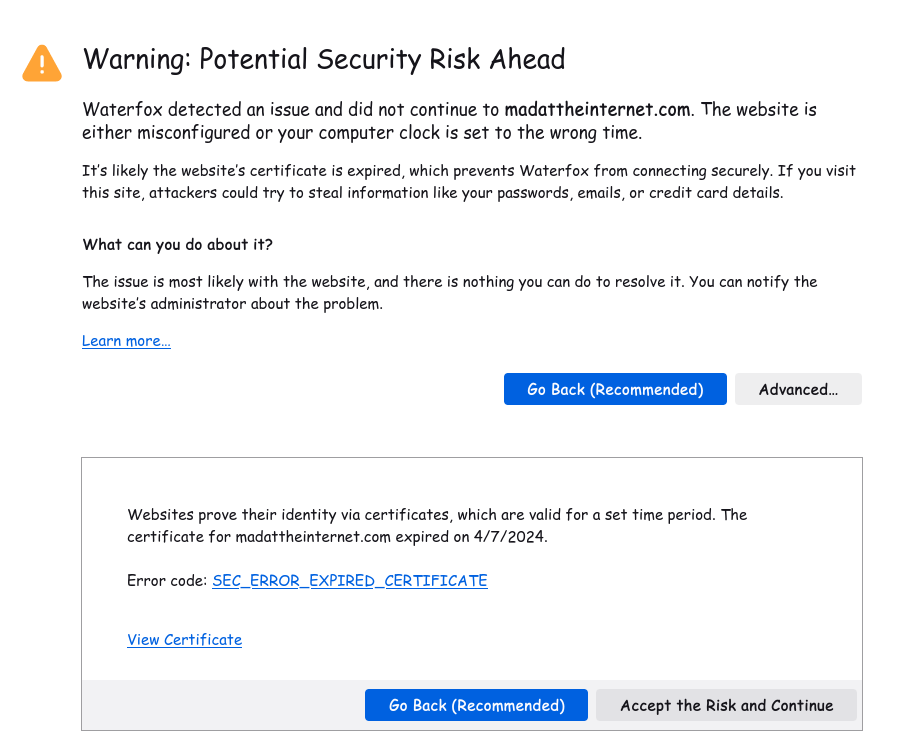Click the orange warning triangle icon

(x=42, y=63)
